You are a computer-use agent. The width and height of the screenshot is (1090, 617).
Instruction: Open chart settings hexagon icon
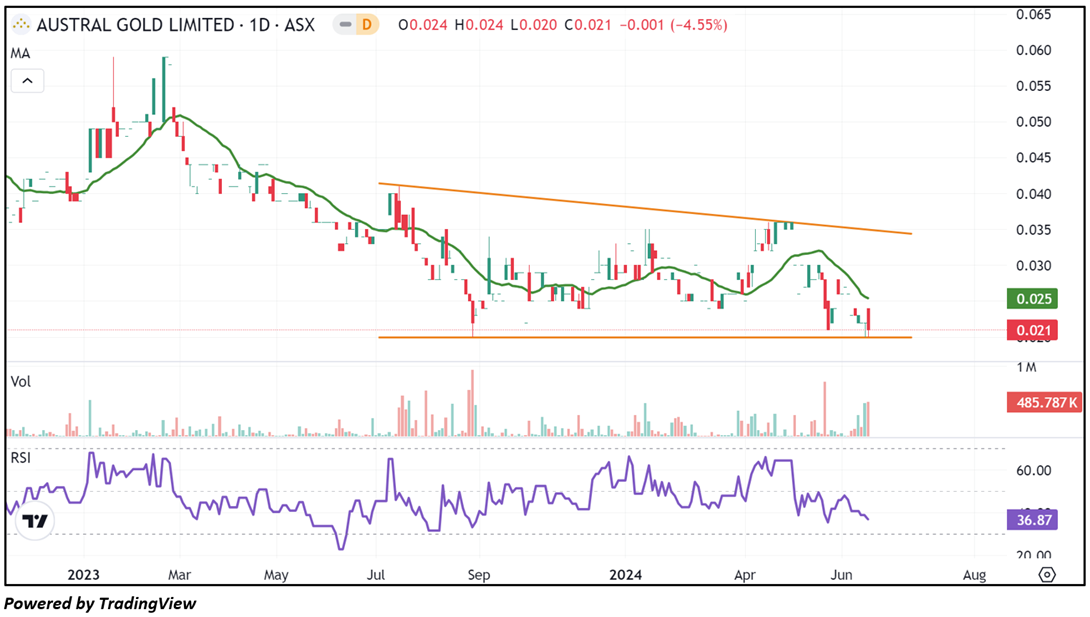click(1047, 575)
